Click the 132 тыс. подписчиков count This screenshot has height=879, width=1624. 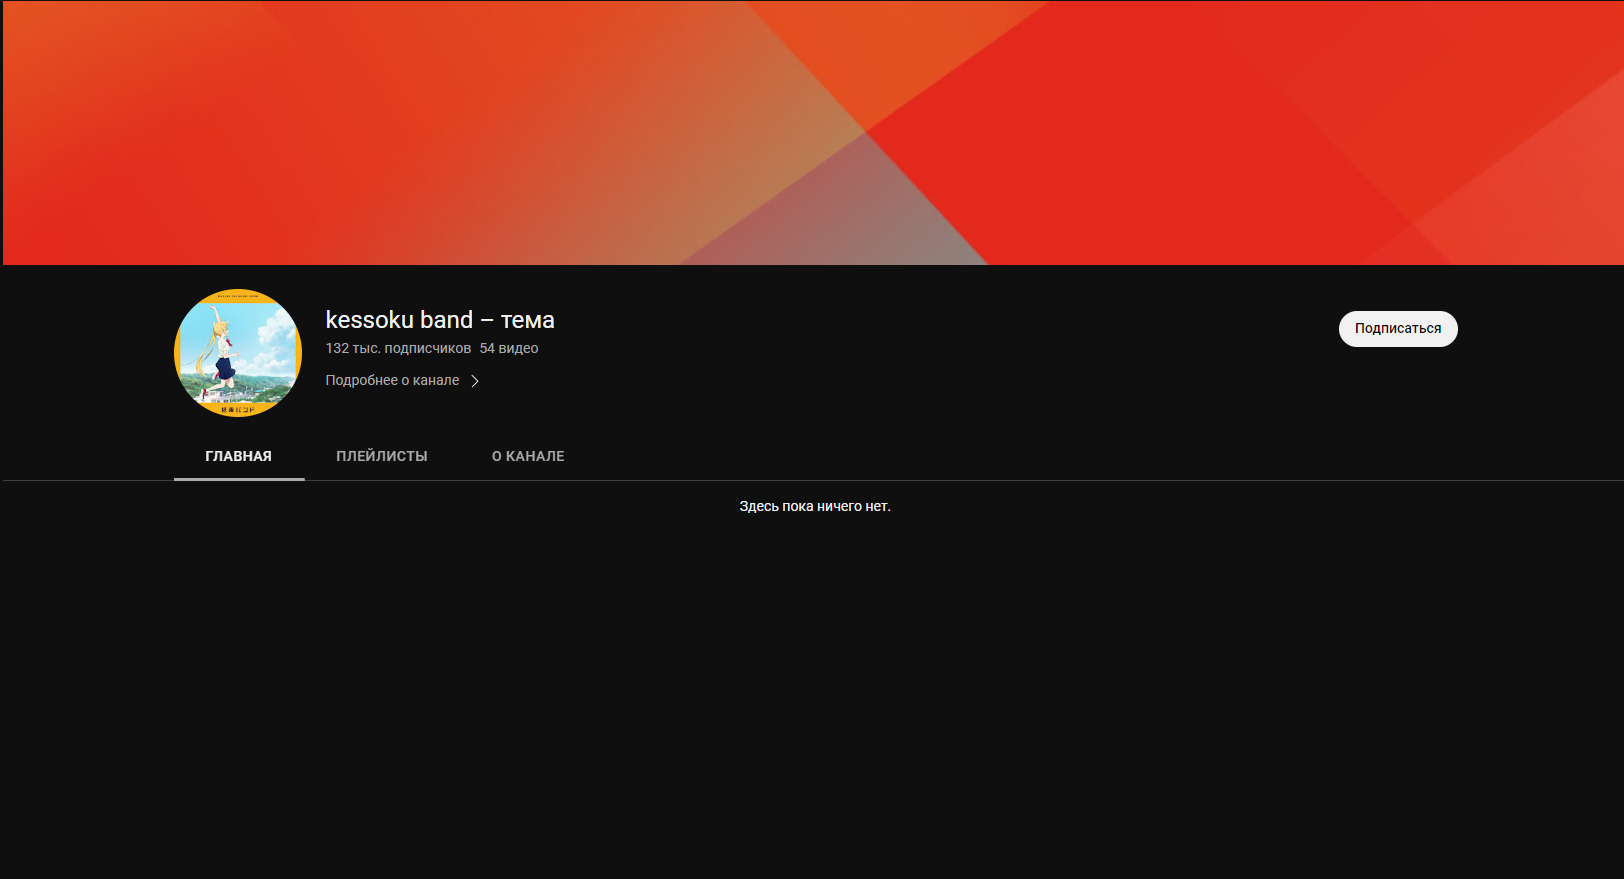tap(397, 349)
